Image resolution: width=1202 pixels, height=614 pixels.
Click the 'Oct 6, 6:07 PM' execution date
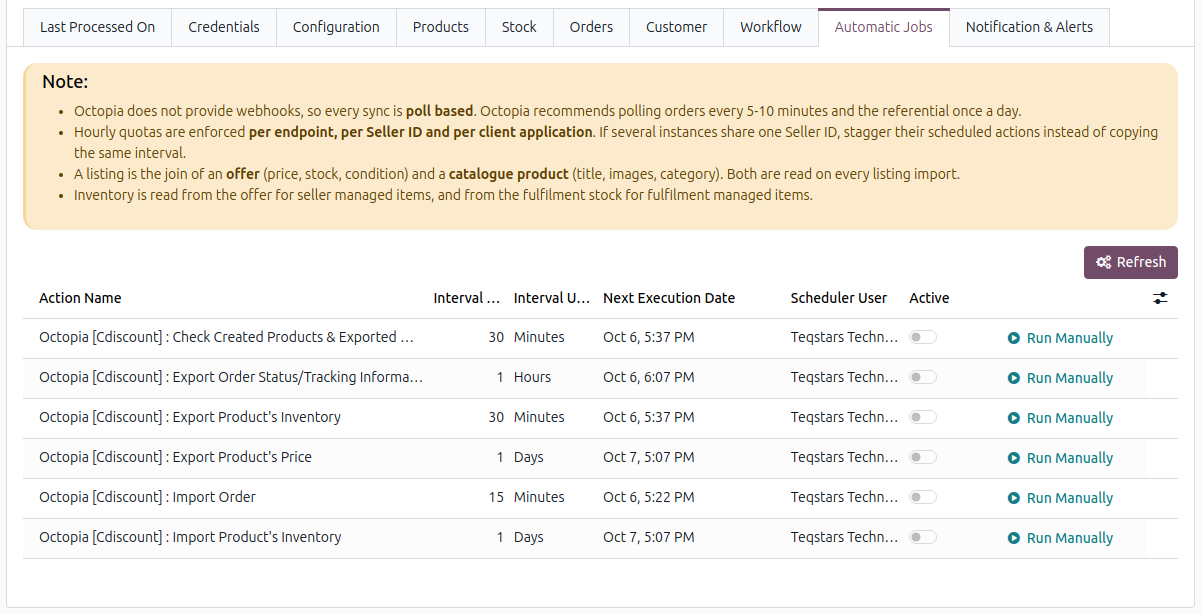coord(648,377)
